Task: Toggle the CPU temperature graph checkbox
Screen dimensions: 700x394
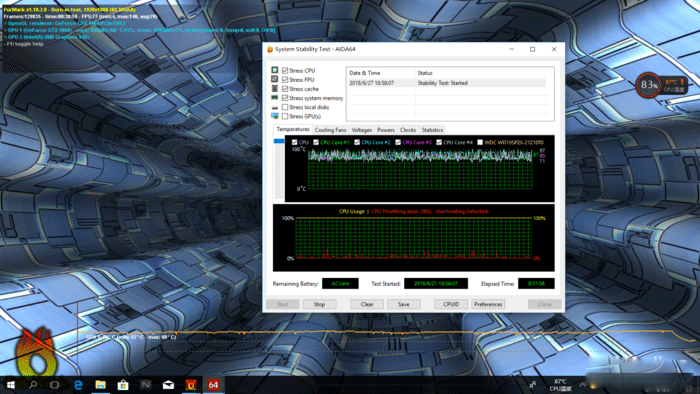Action: click(x=294, y=142)
